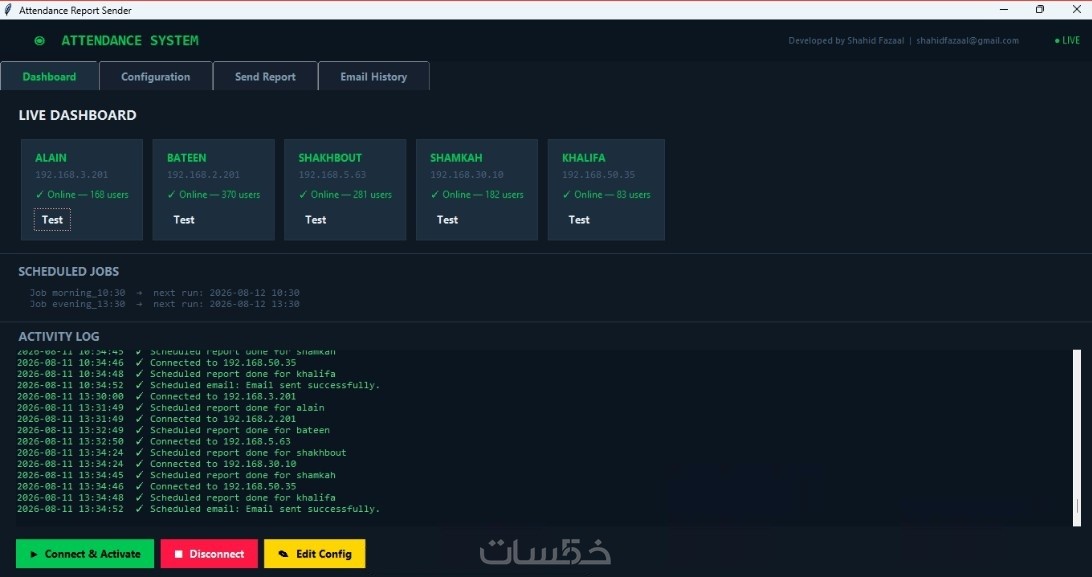Test the ALAIN device connection
This screenshot has height=577, width=1092.
tap(52, 220)
